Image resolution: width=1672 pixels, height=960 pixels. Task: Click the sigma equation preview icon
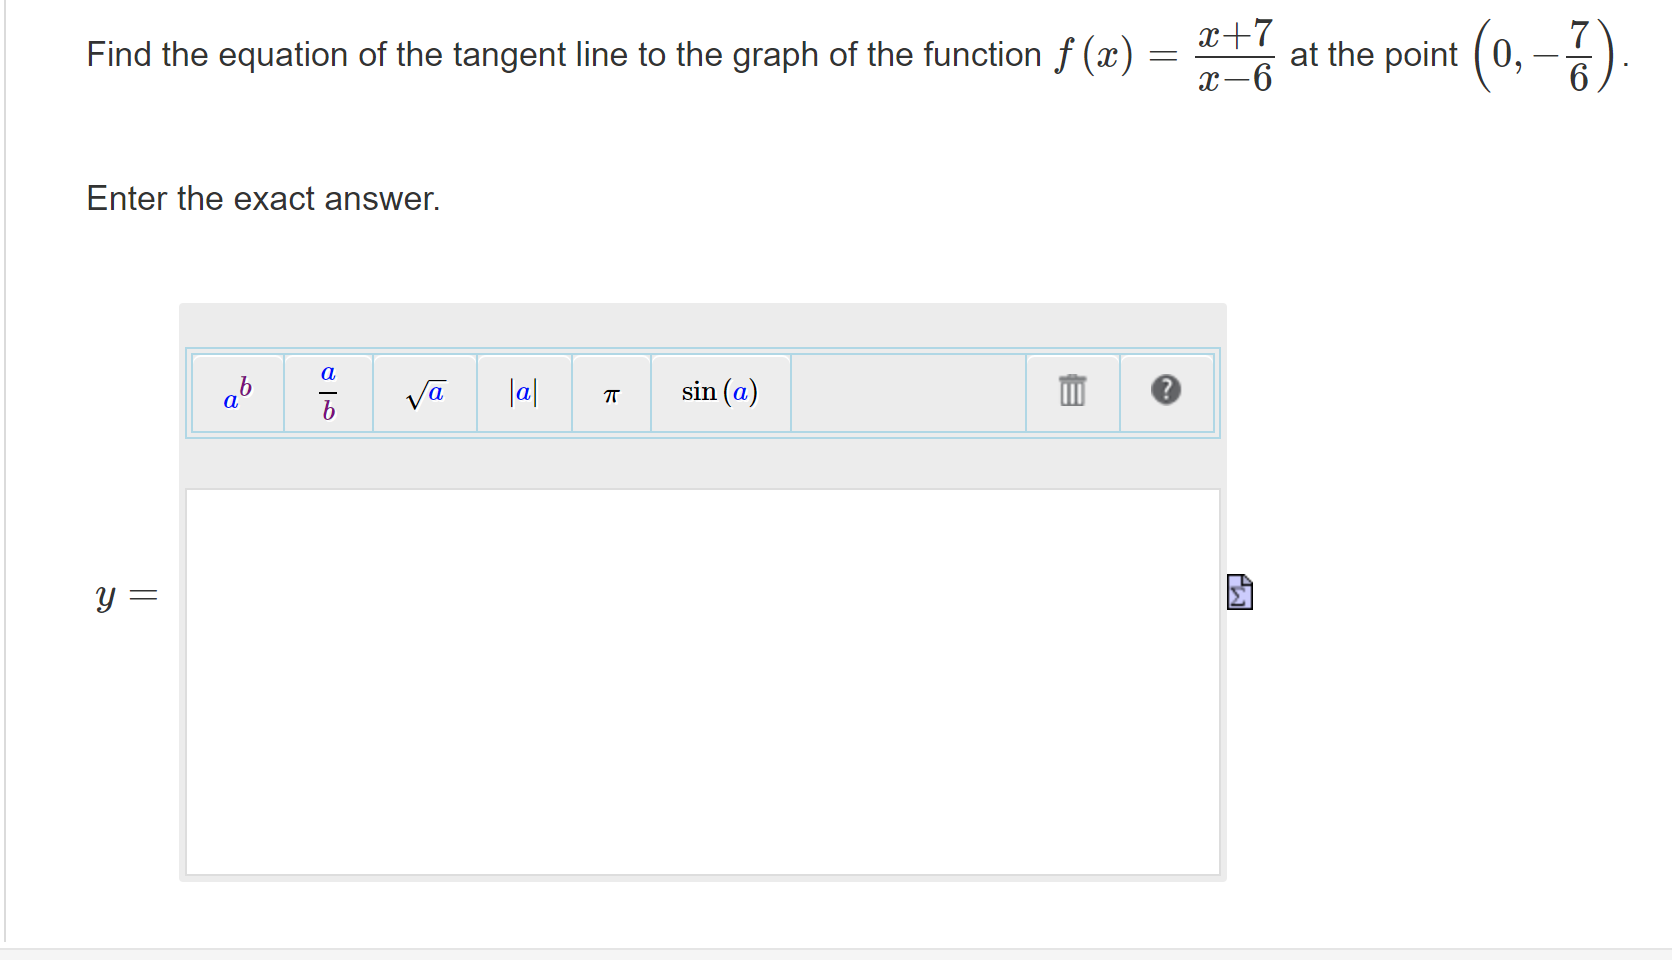pos(1239,592)
